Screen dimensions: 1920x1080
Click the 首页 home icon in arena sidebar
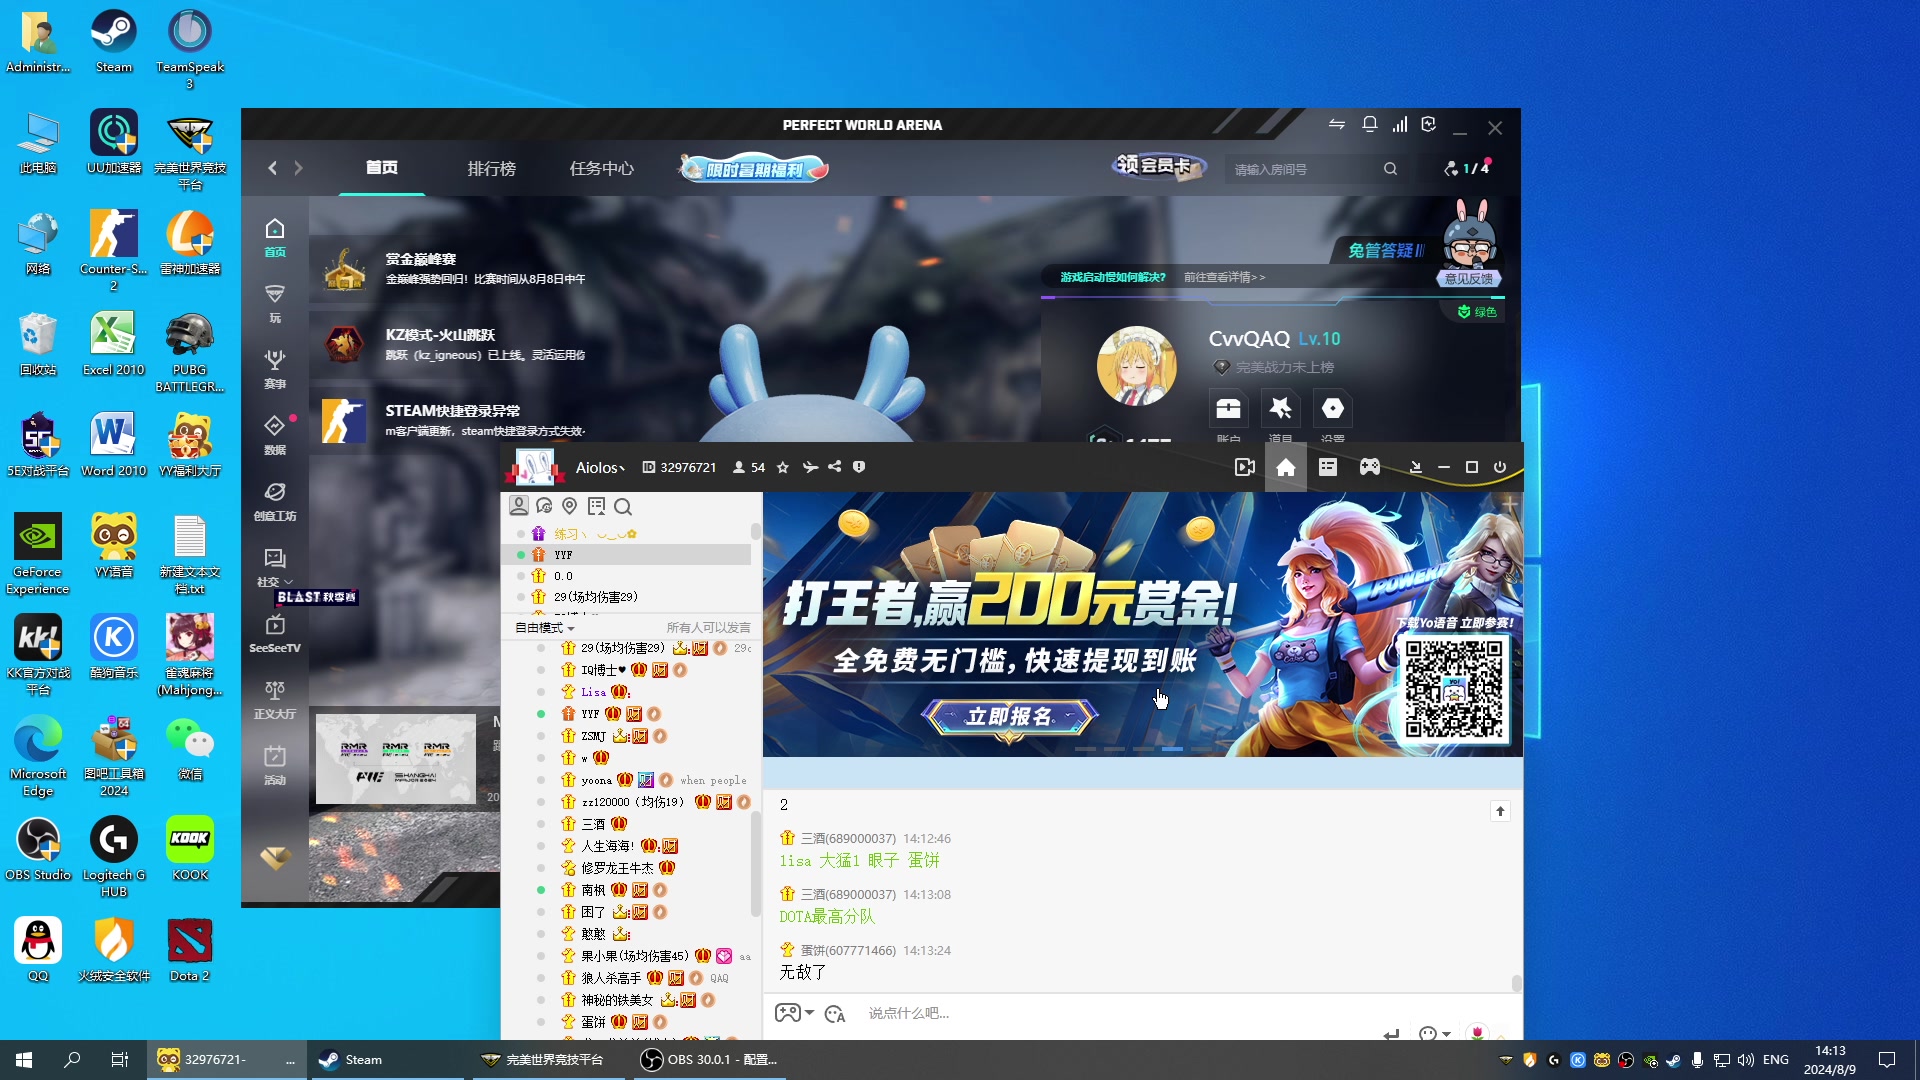pyautogui.click(x=275, y=238)
